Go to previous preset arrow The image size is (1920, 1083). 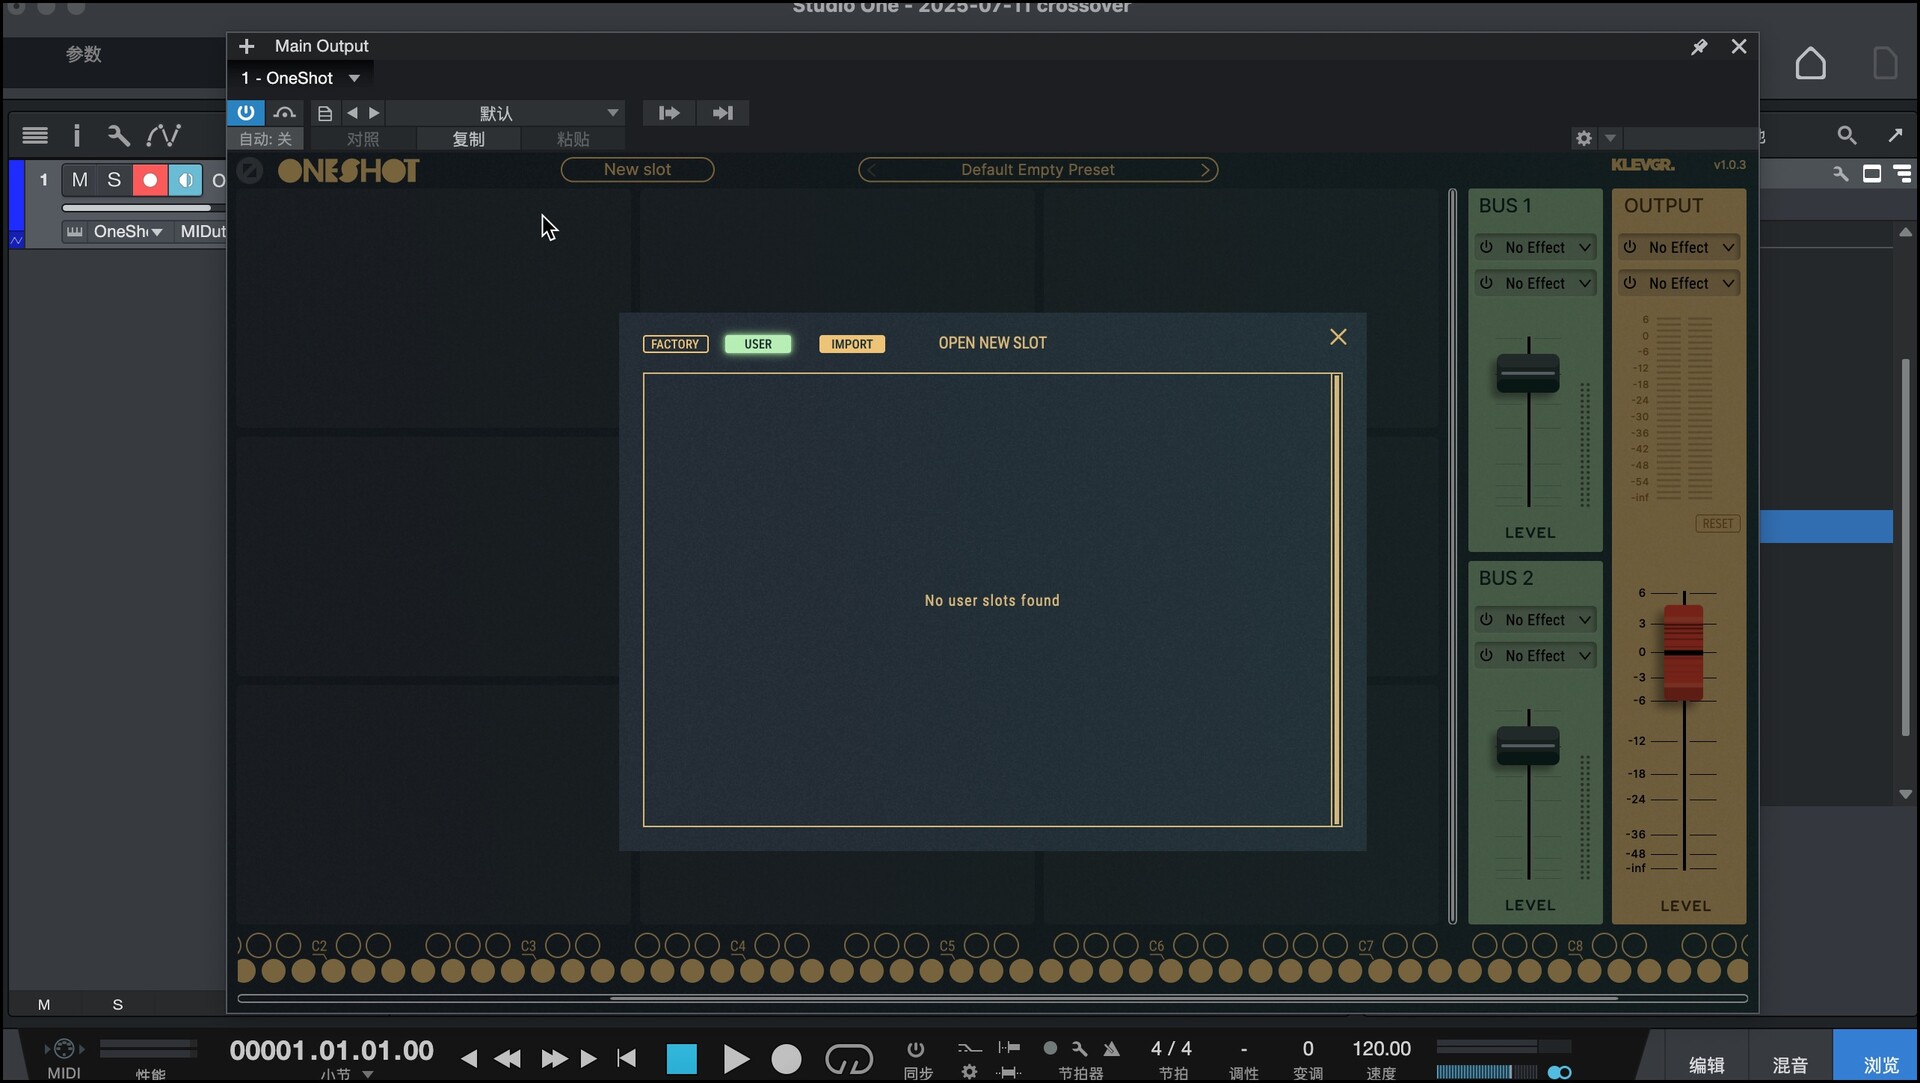click(352, 113)
